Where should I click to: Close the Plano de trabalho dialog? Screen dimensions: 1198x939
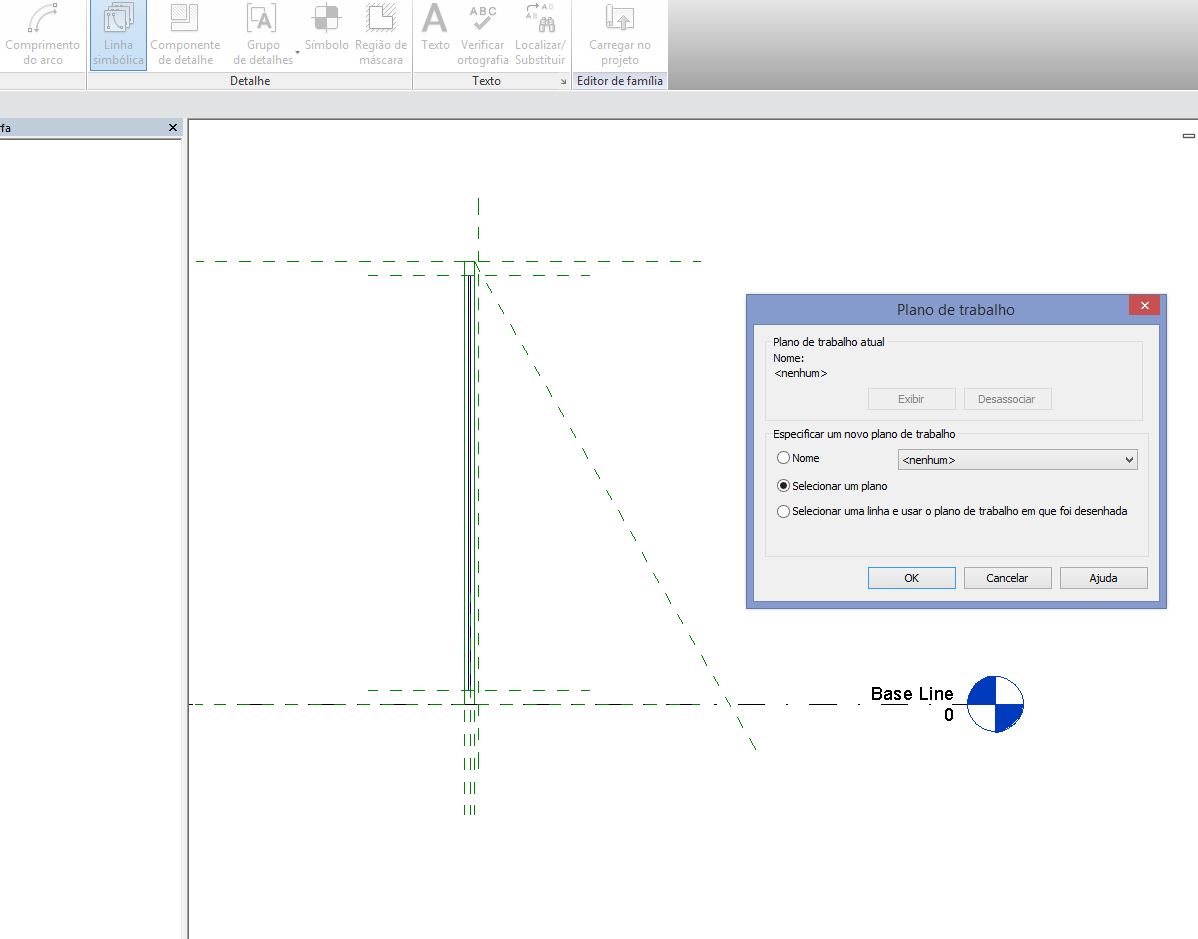(1144, 306)
